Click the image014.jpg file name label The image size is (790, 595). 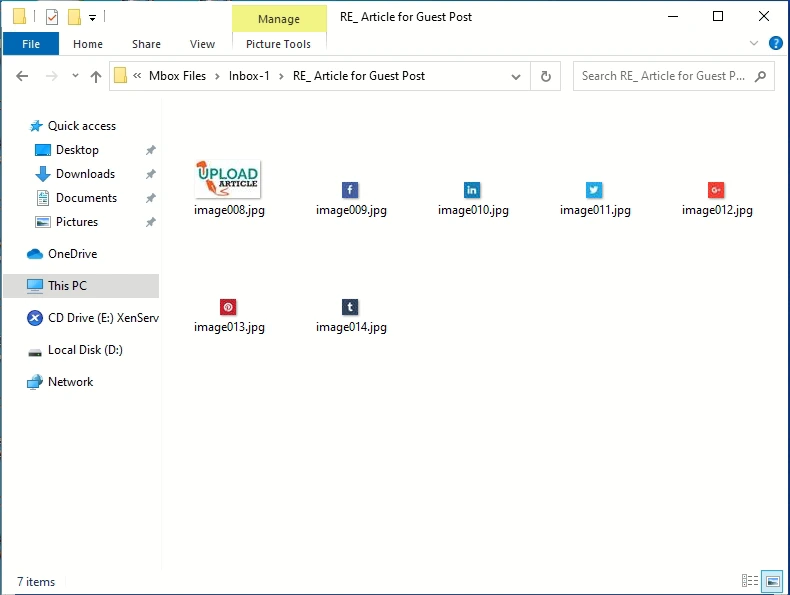pos(351,327)
